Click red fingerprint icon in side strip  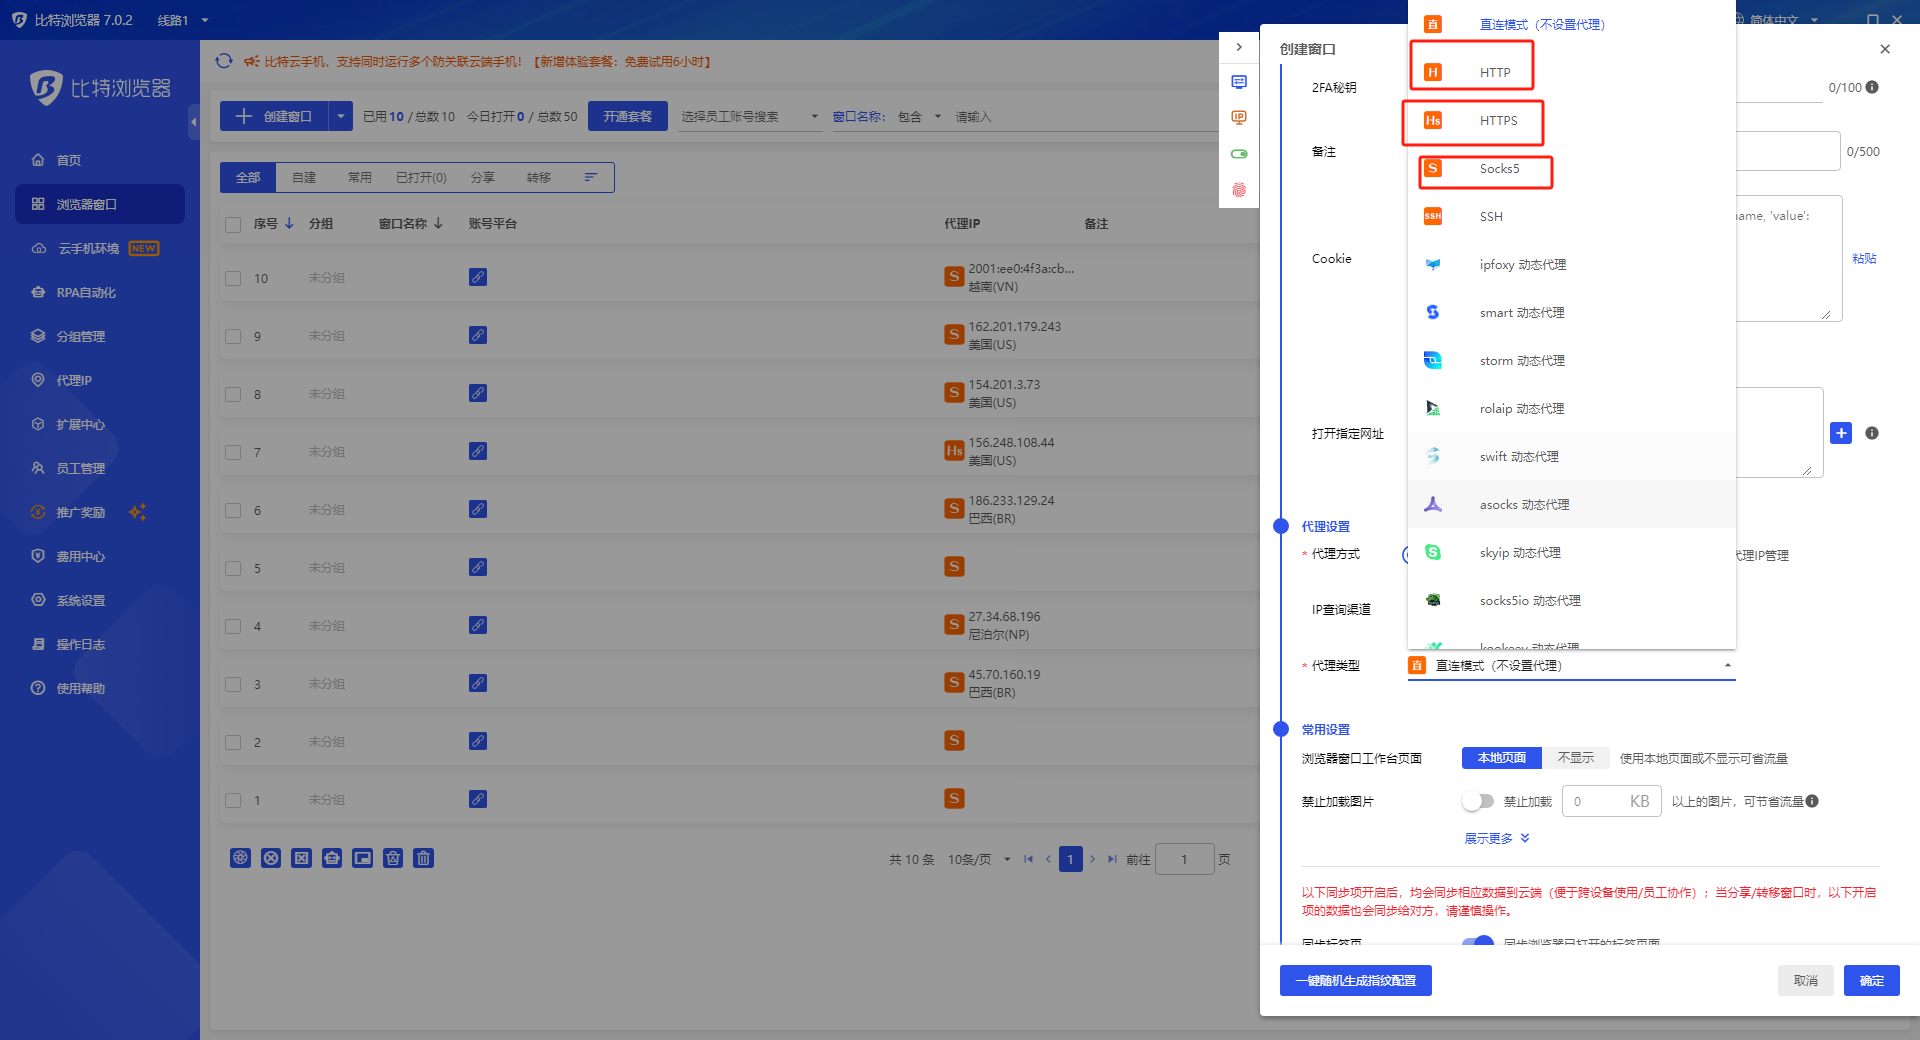(1239, 190)
